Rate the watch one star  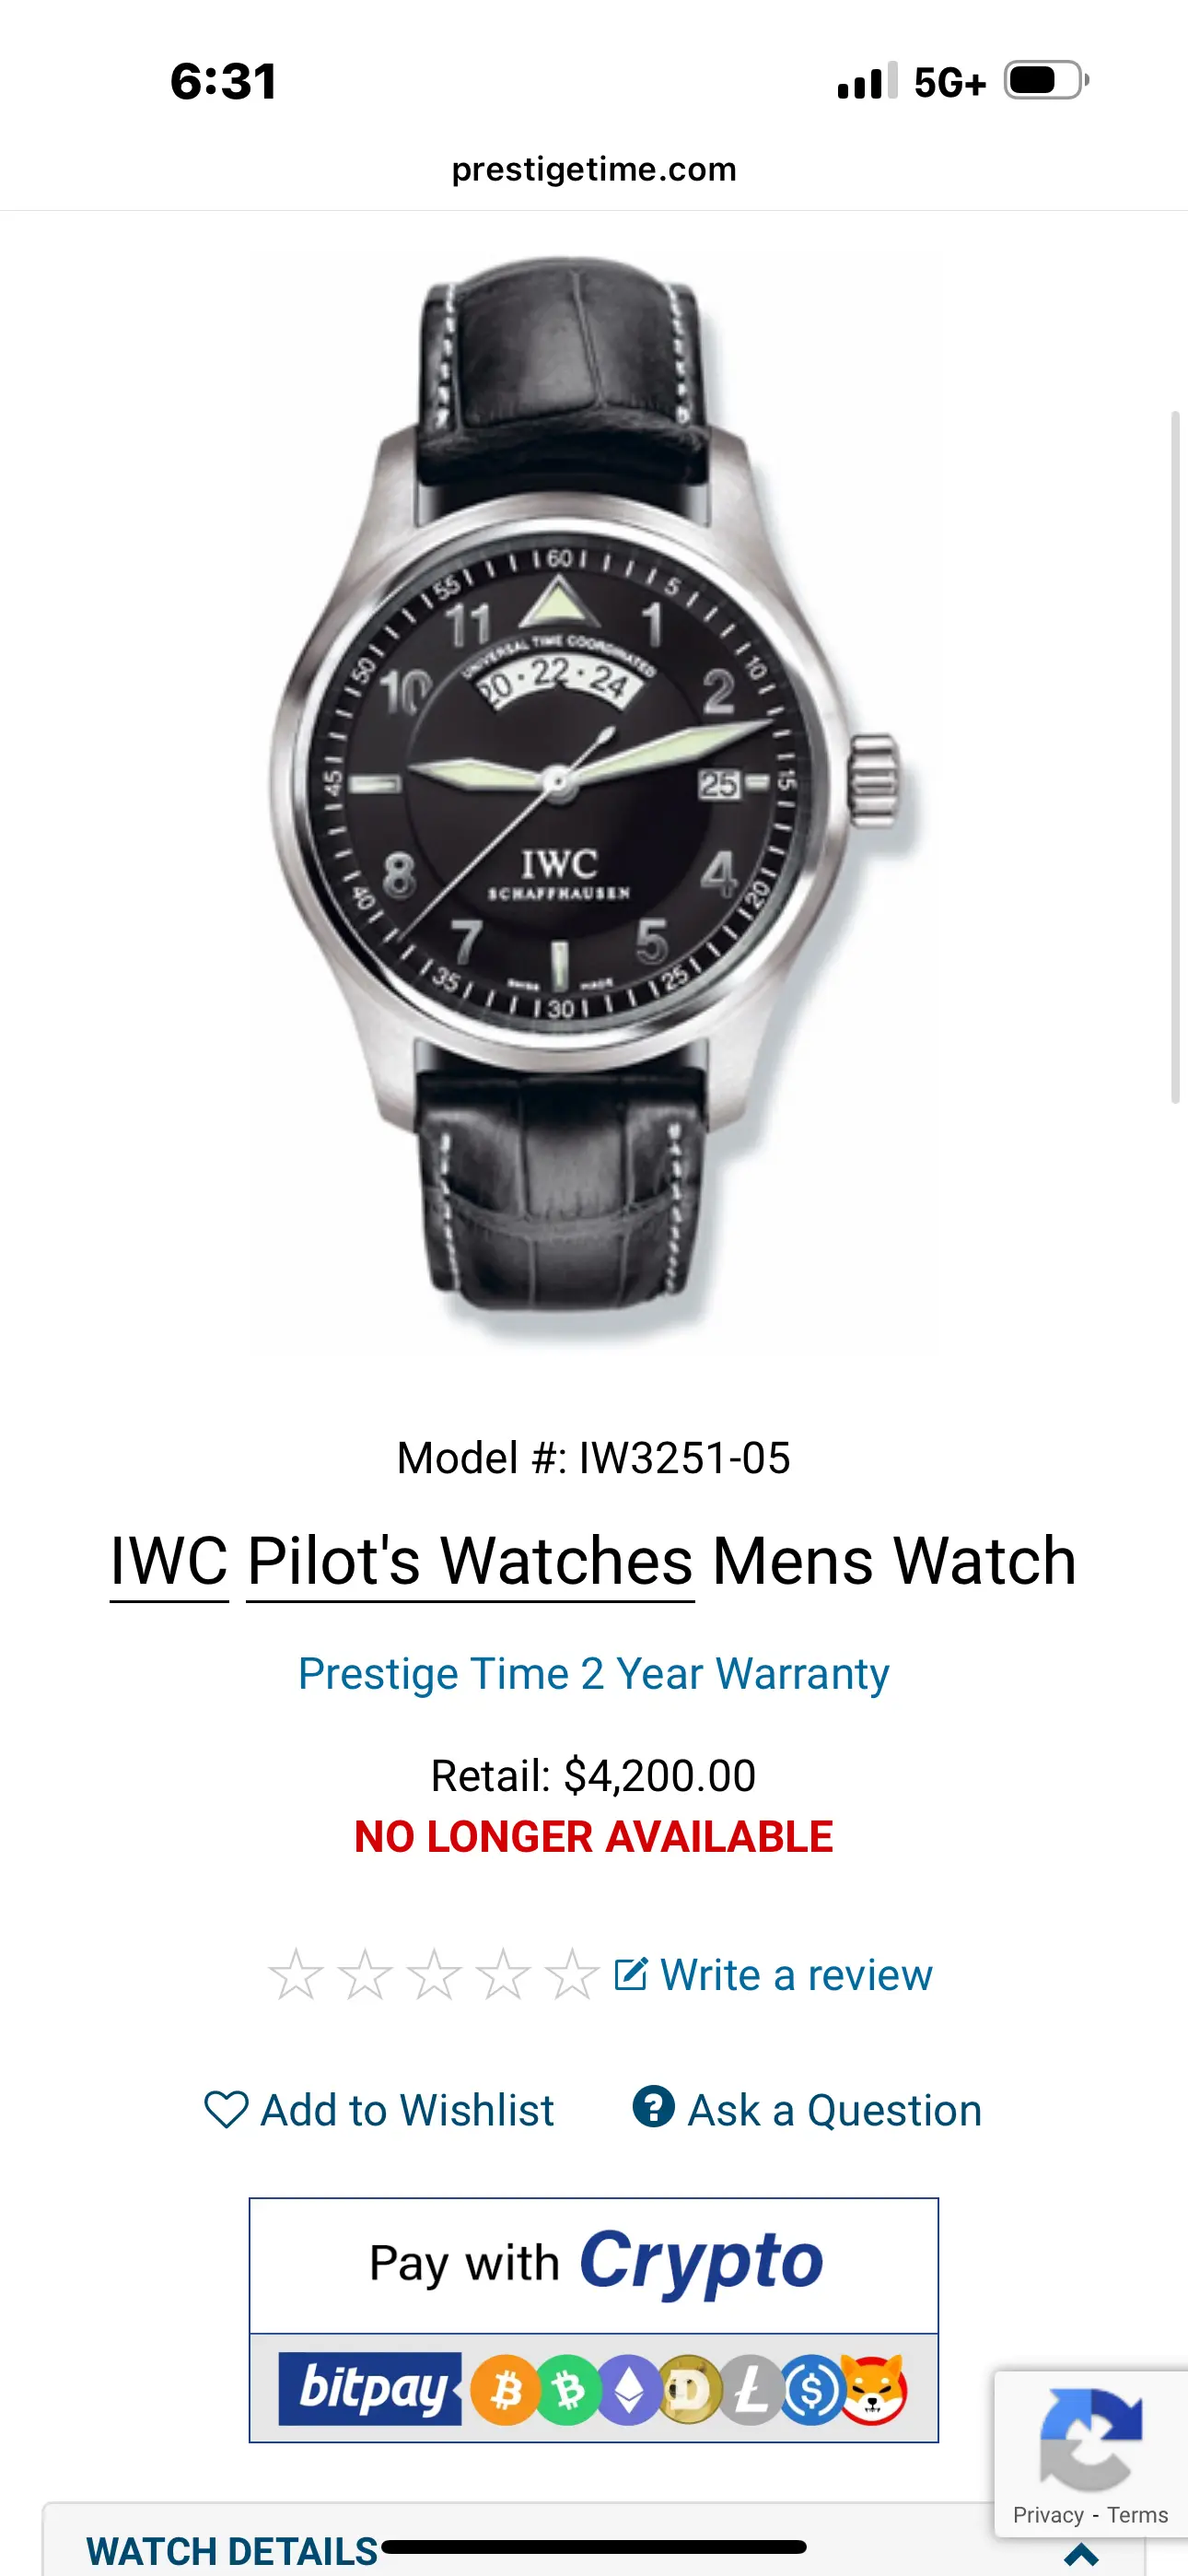pyautogui.click(x=296, y=1974)
